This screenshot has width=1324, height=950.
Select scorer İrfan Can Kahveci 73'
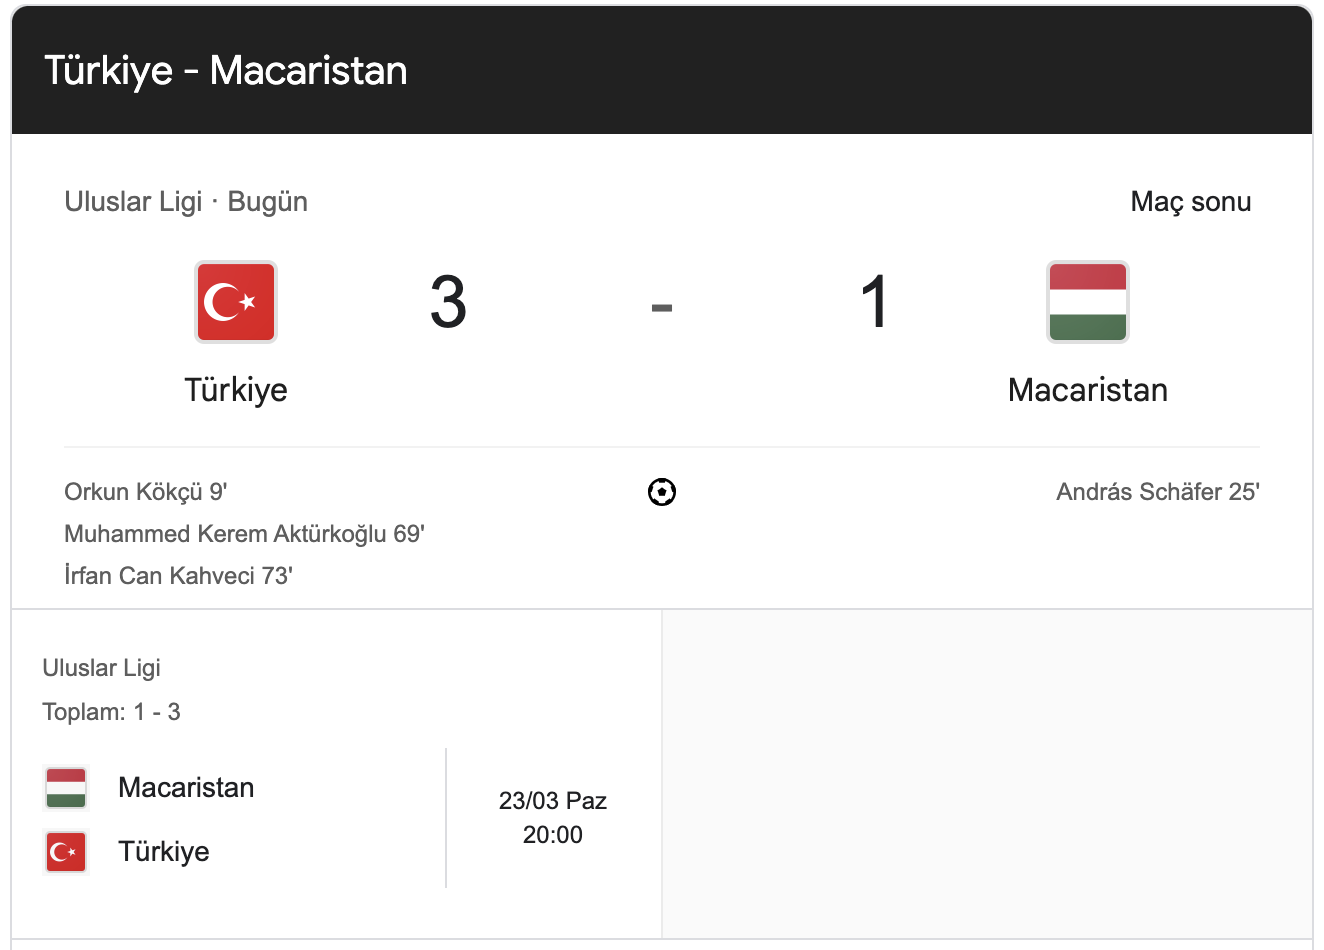(178, 576)
